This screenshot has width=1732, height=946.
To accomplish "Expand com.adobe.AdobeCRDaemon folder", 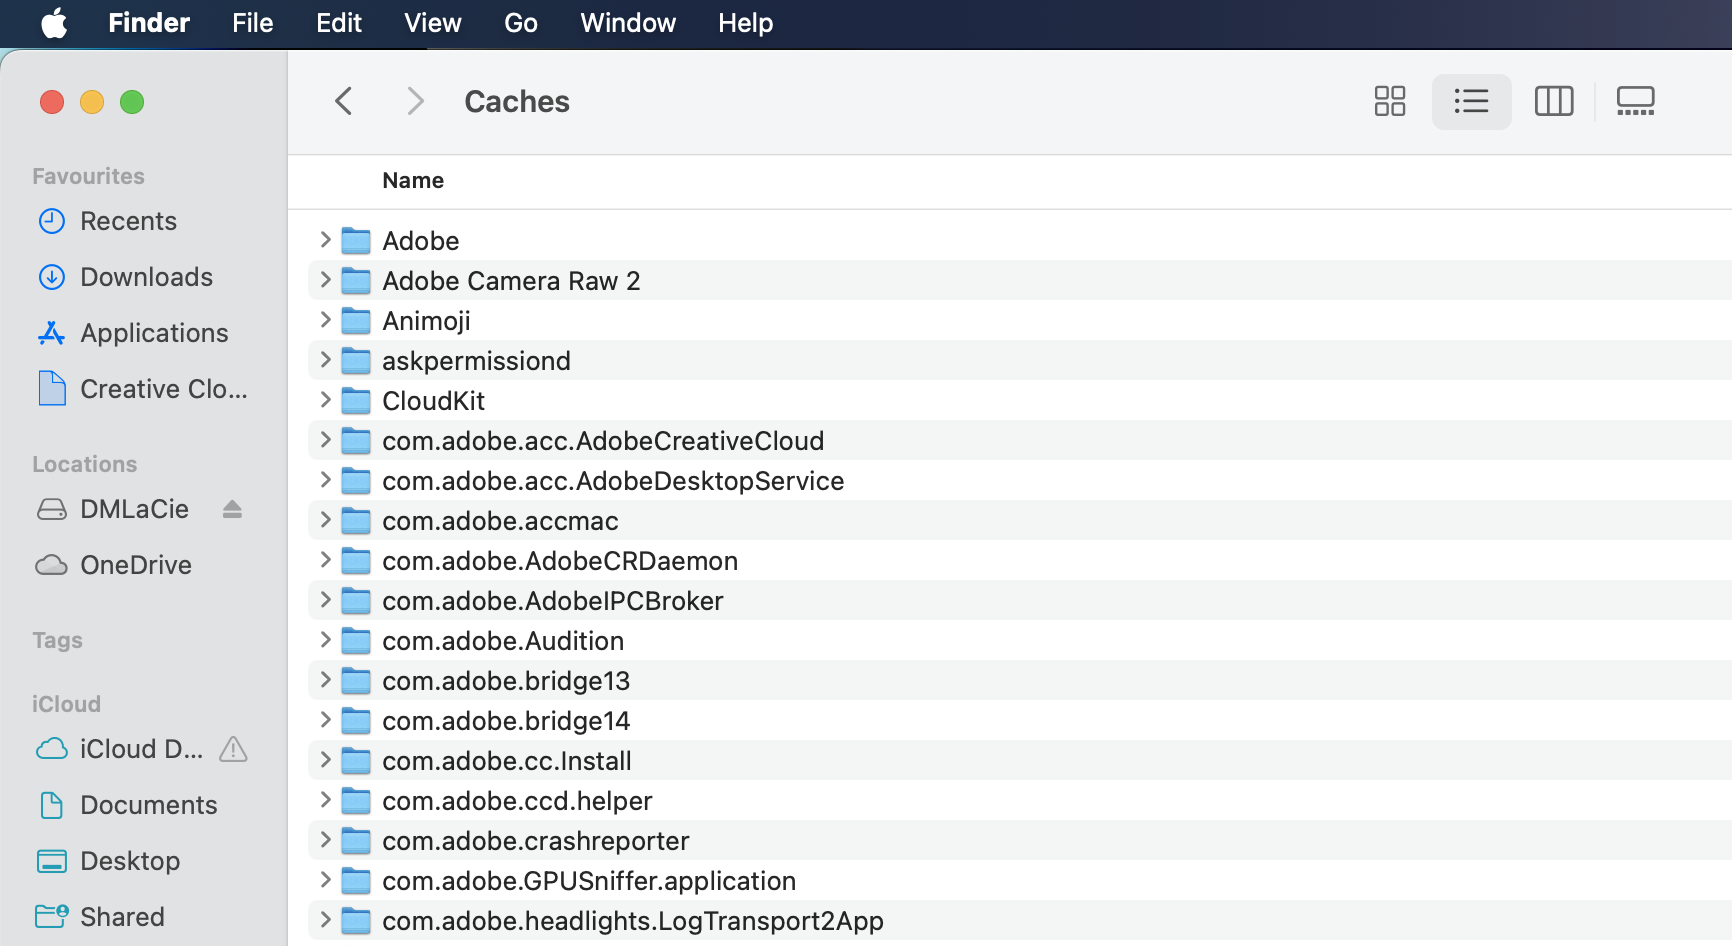I will click(x=325, y=560).
